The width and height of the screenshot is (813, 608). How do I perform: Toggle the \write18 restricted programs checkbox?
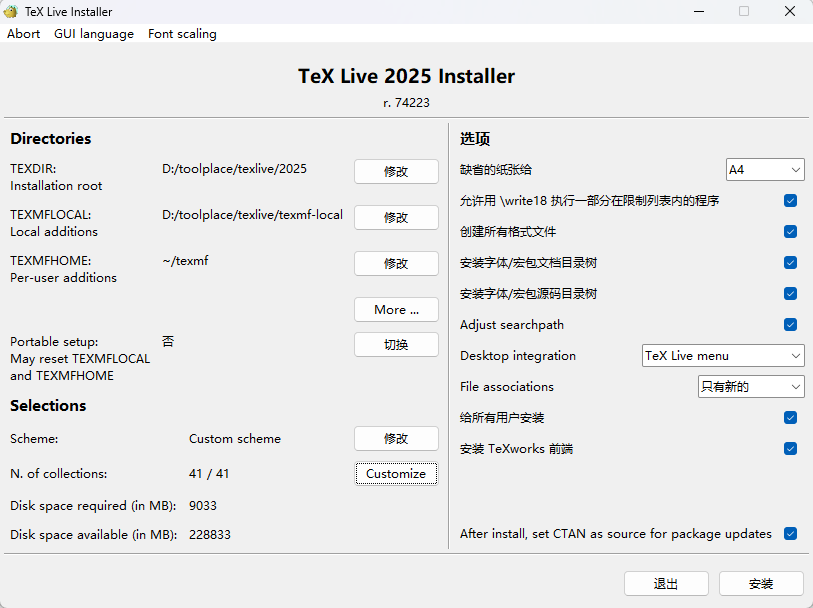(790, 201)
